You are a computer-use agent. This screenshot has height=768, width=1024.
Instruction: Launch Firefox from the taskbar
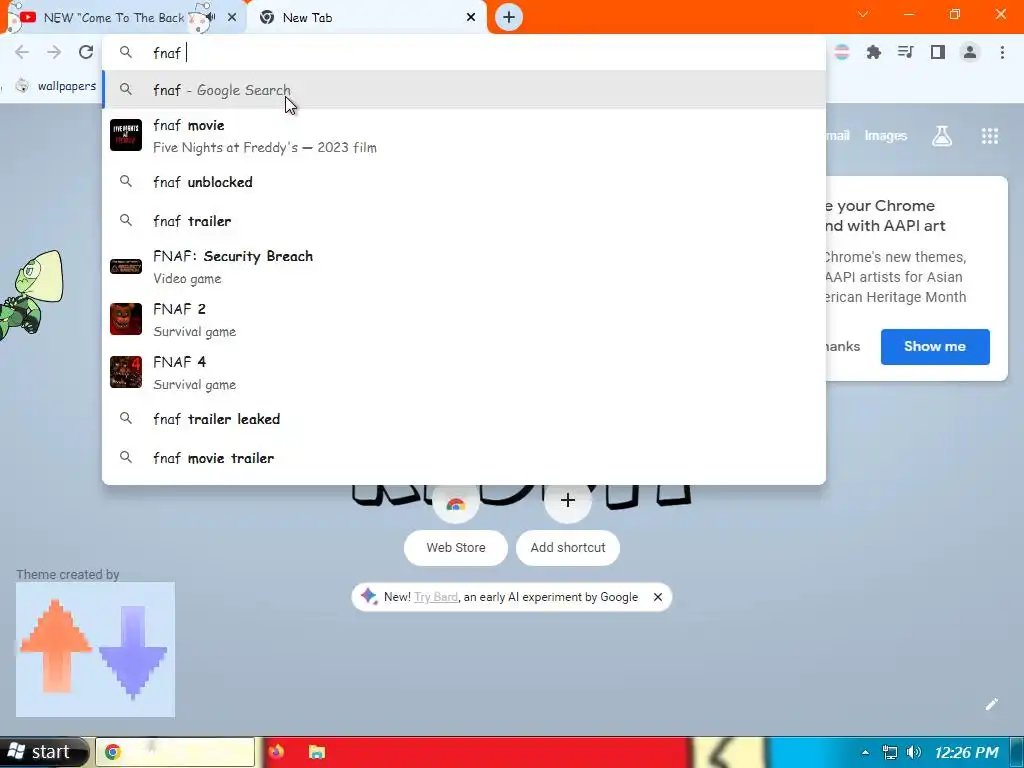[x=276, y=752]
